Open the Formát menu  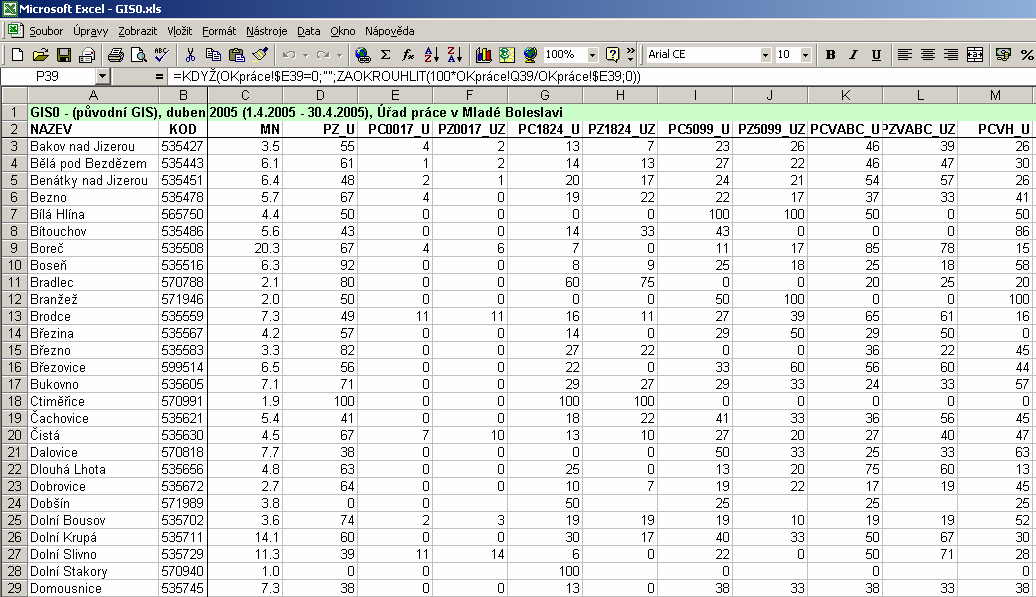[x=219, y=31]
